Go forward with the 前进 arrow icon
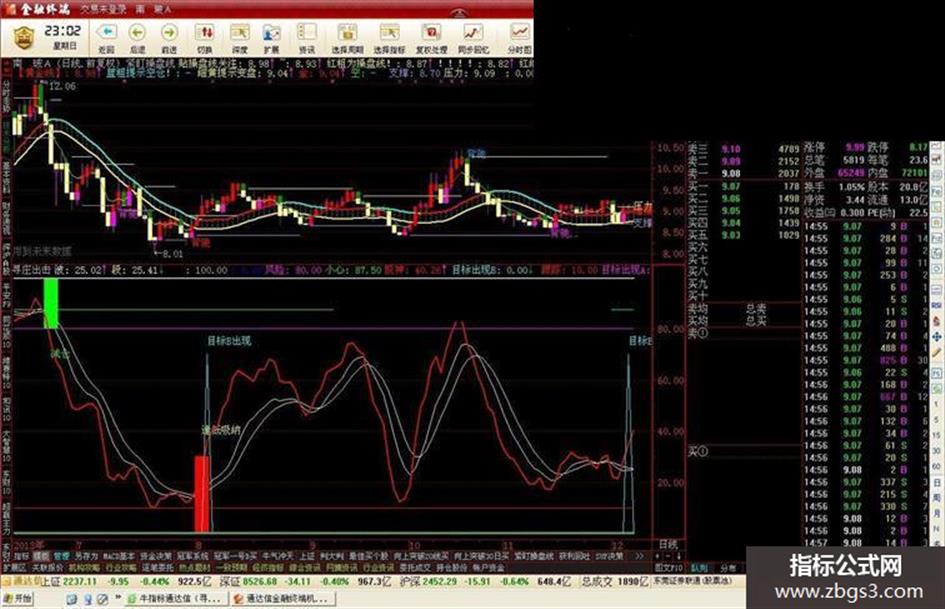The width and height of the screenshot is (945, 609). (x=170, y=37)
